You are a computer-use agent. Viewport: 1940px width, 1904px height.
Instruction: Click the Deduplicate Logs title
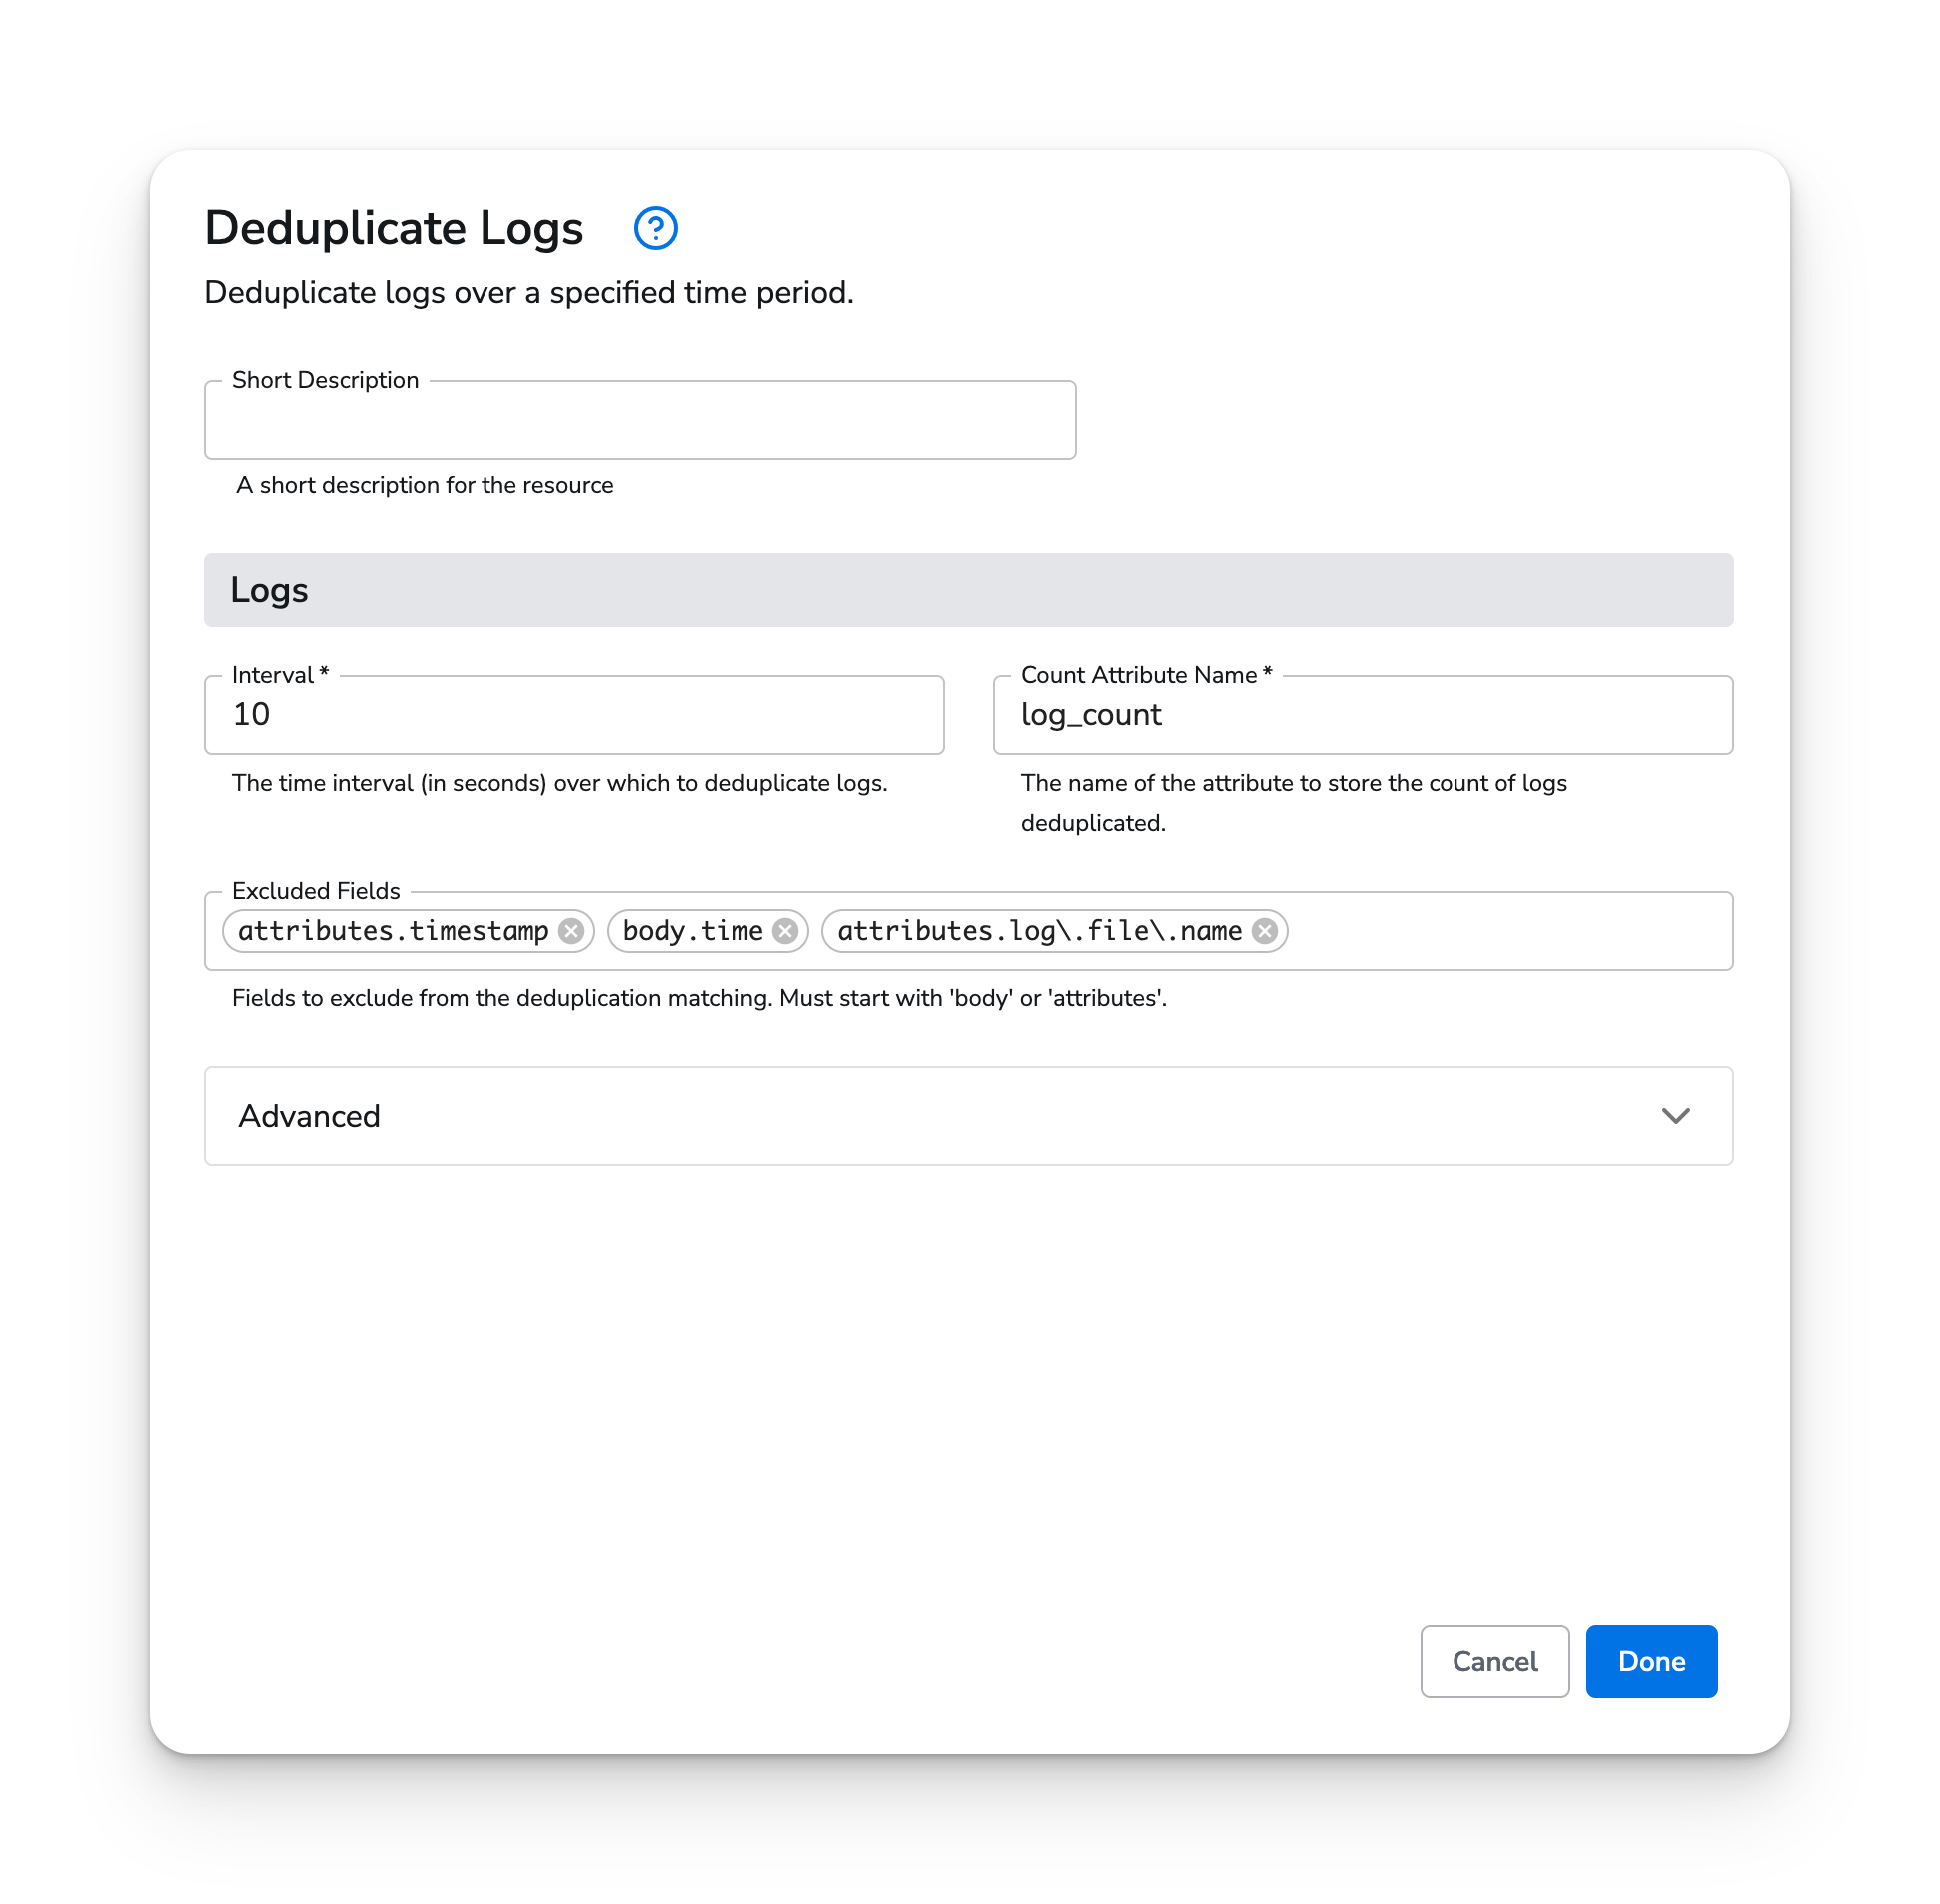[x=393, y=227]
